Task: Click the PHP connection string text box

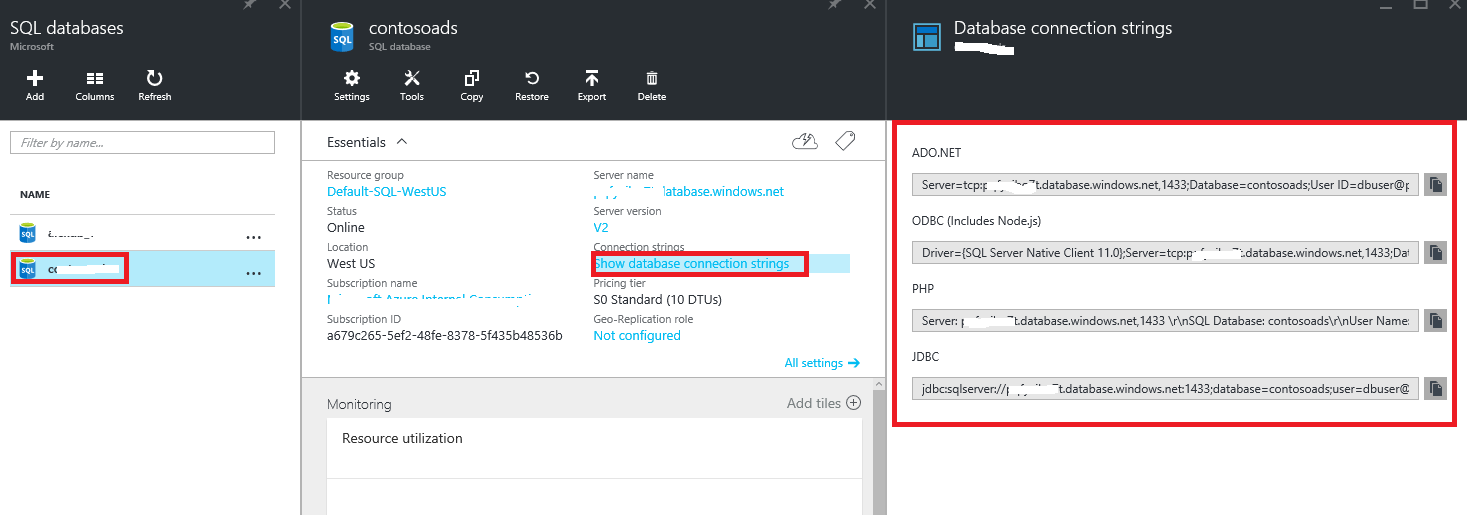Action: (x=1165, y=321)
